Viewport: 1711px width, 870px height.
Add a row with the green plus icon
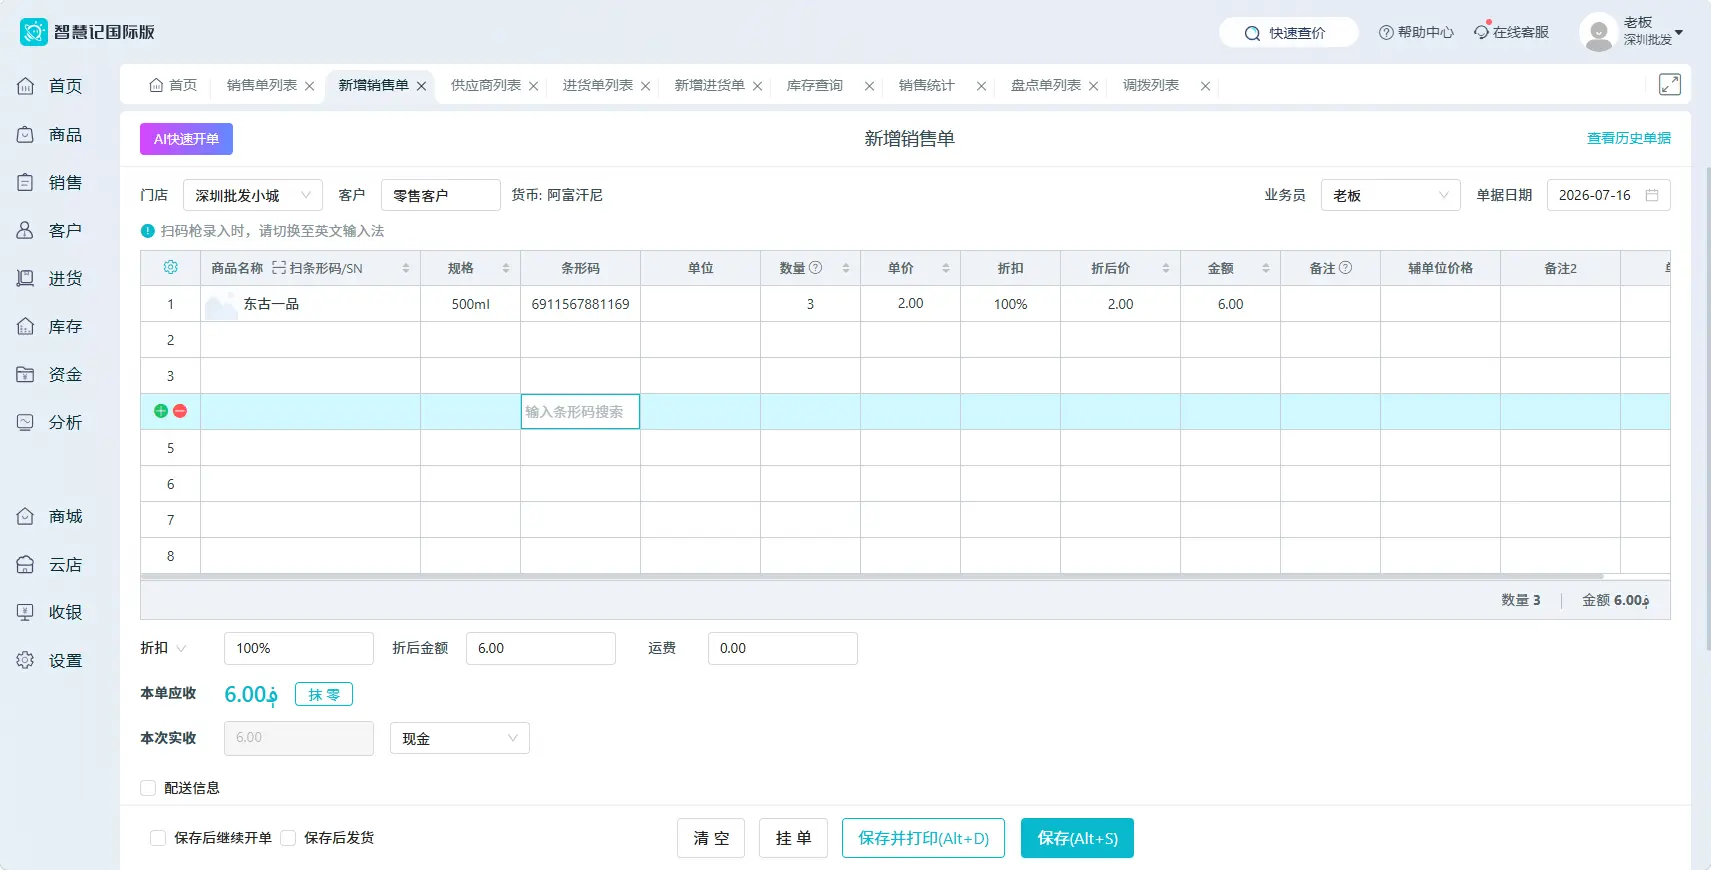coord(161,411)
